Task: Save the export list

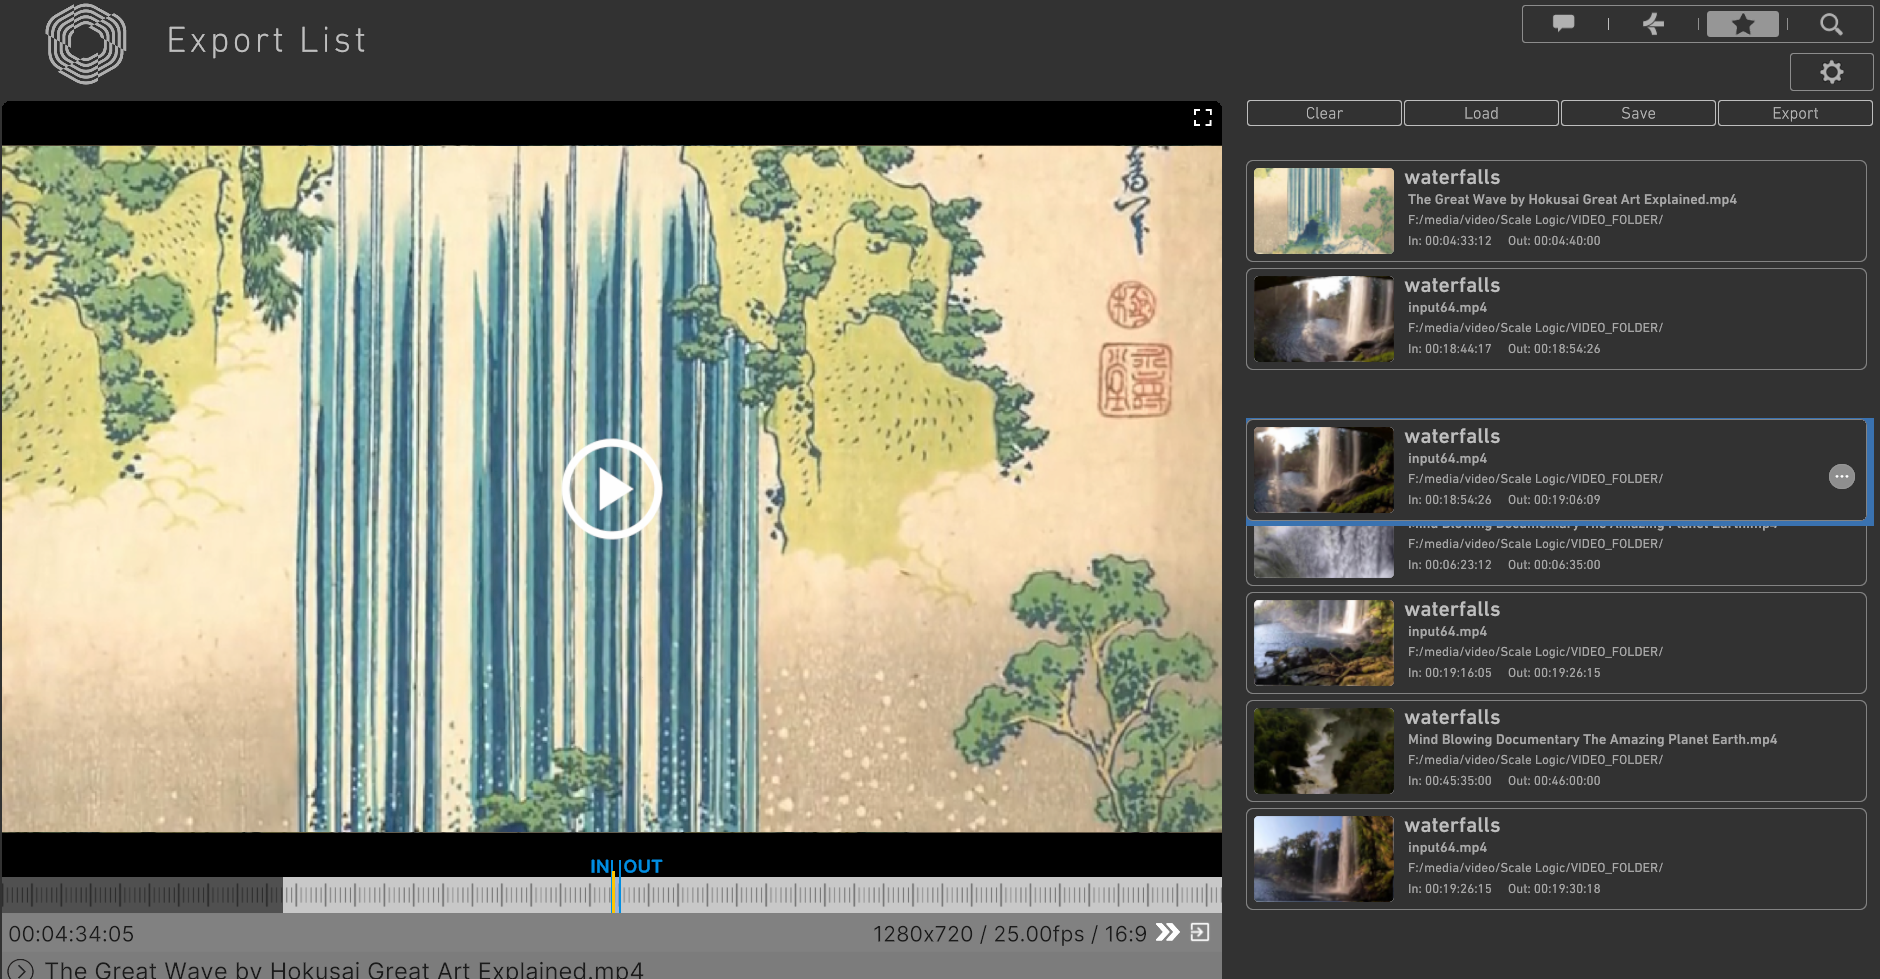Action: coord(1638,113)
